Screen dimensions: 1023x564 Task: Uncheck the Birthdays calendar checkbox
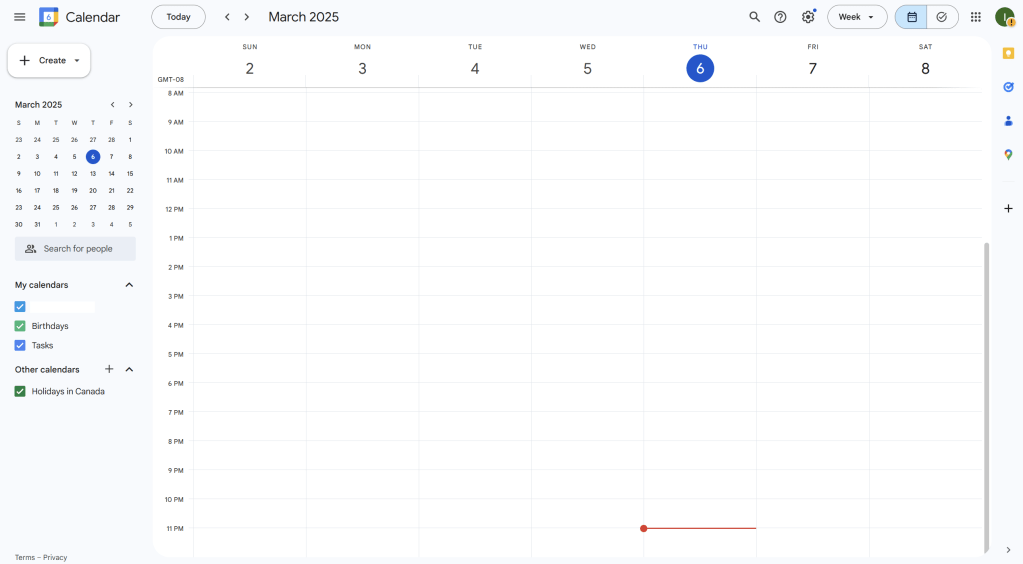20,326
